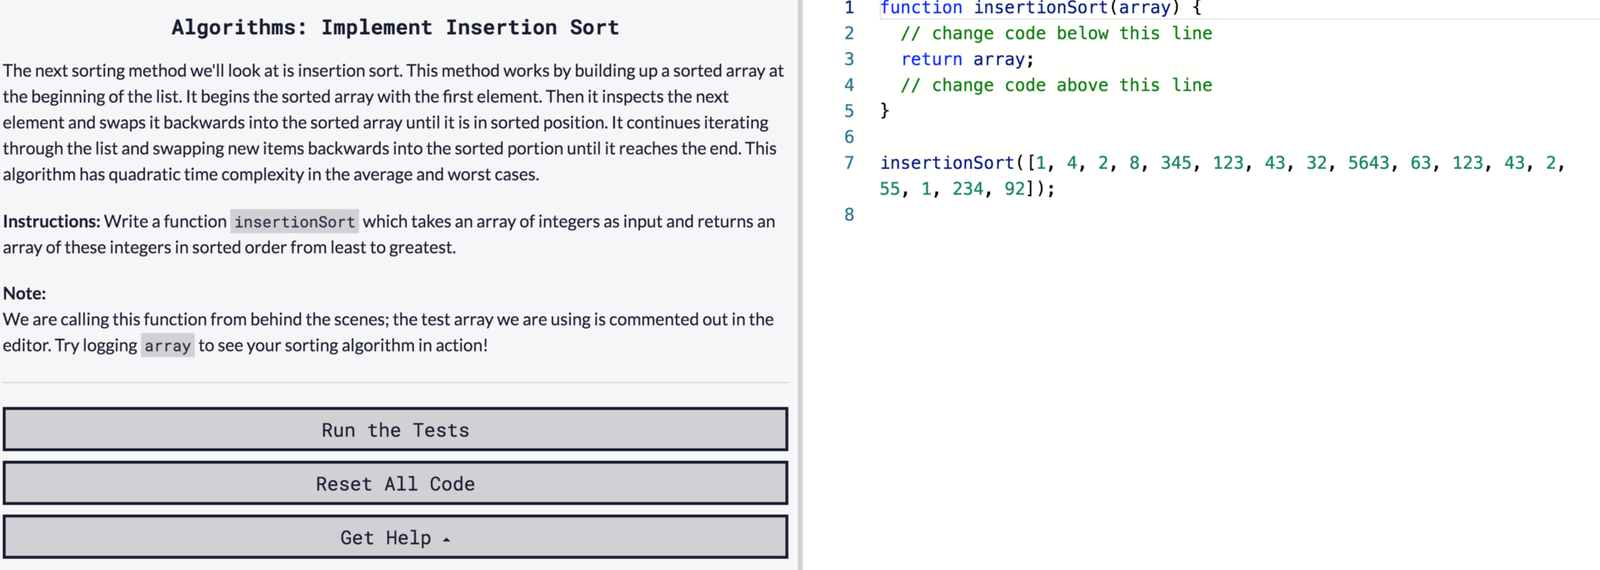Click the closing brace on line 5
Viewport: 1600px width, 570px height.
click(x=885, y=111)
